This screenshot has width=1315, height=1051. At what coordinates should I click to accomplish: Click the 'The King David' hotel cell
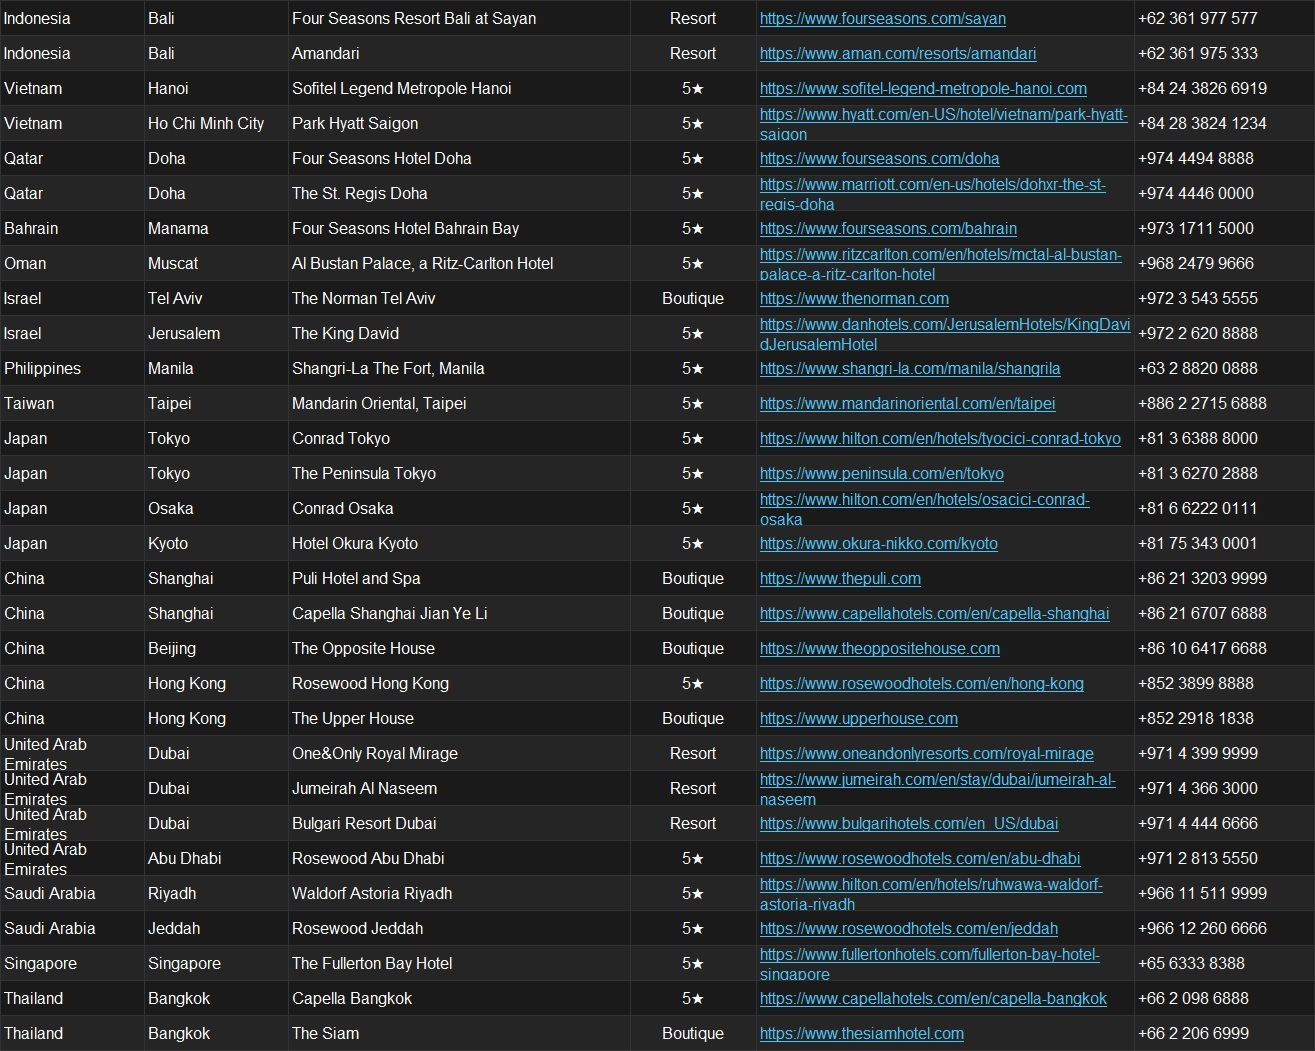[x=459, y=334]
